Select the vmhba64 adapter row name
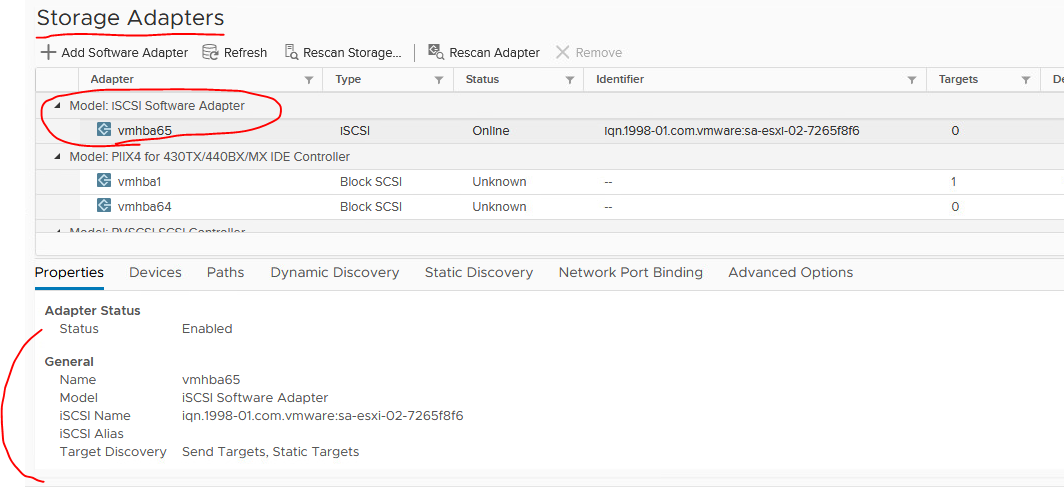The width and height of the screenshot is (1064, 487). click(145, 206)
